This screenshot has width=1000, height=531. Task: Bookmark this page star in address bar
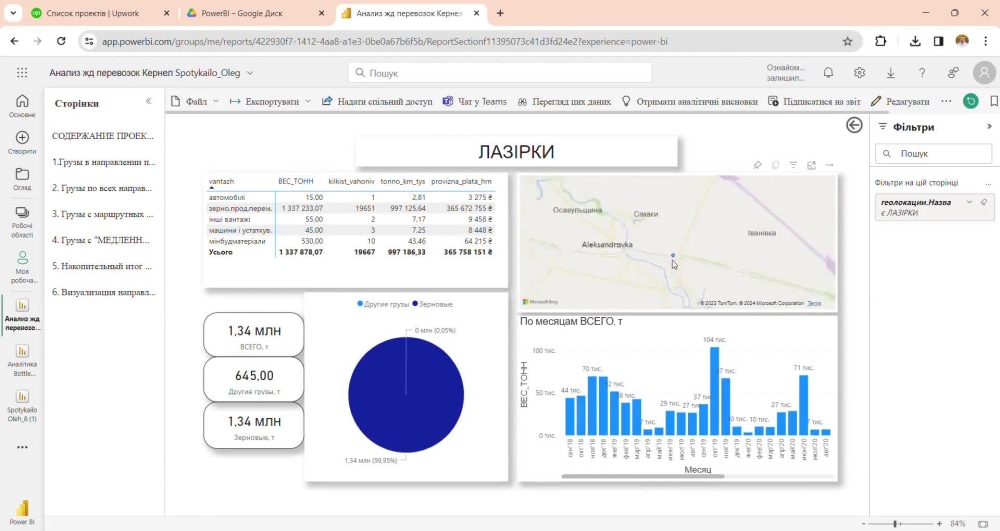click(847, 41)
